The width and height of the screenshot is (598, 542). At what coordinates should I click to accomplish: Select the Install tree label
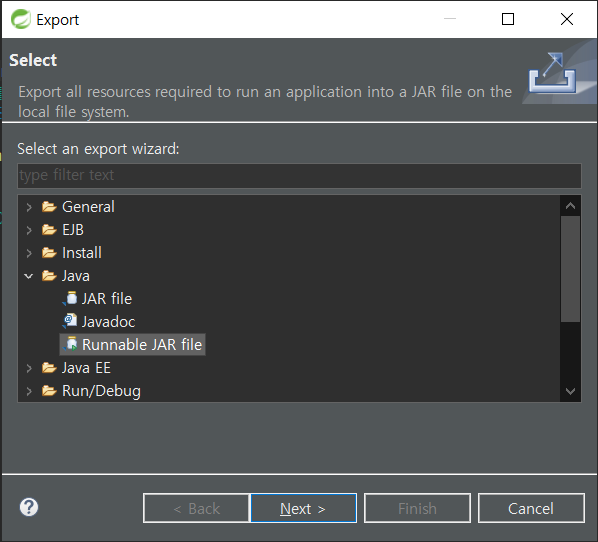(82, 253)
